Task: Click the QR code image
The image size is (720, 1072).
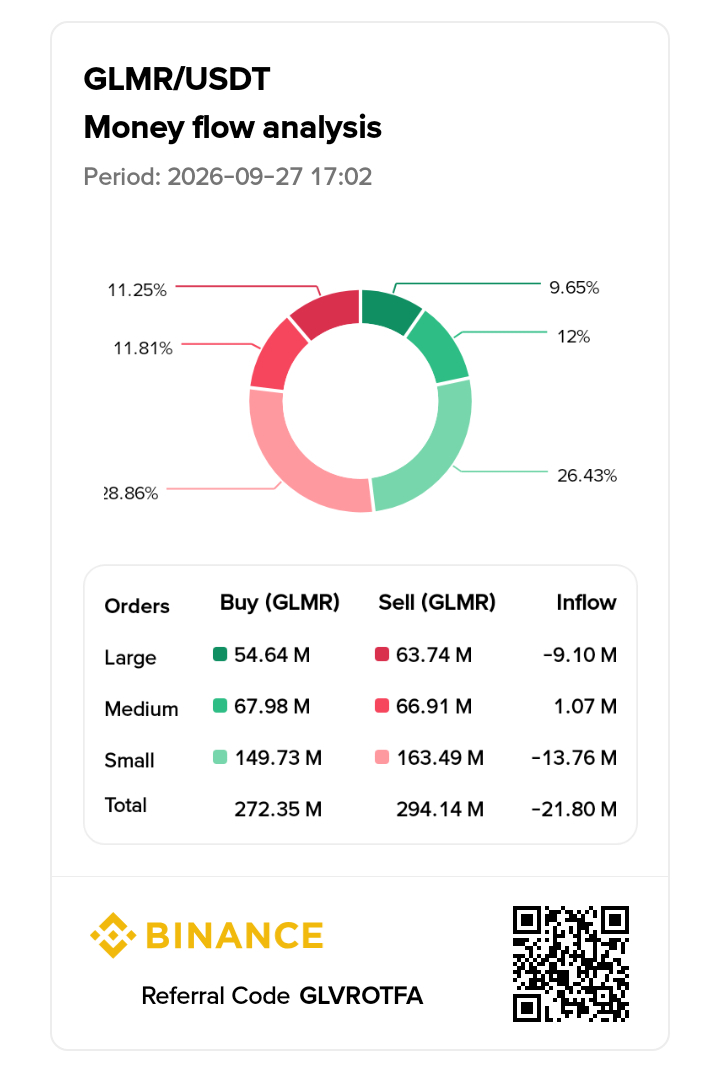Action: (x=571, y=964)
